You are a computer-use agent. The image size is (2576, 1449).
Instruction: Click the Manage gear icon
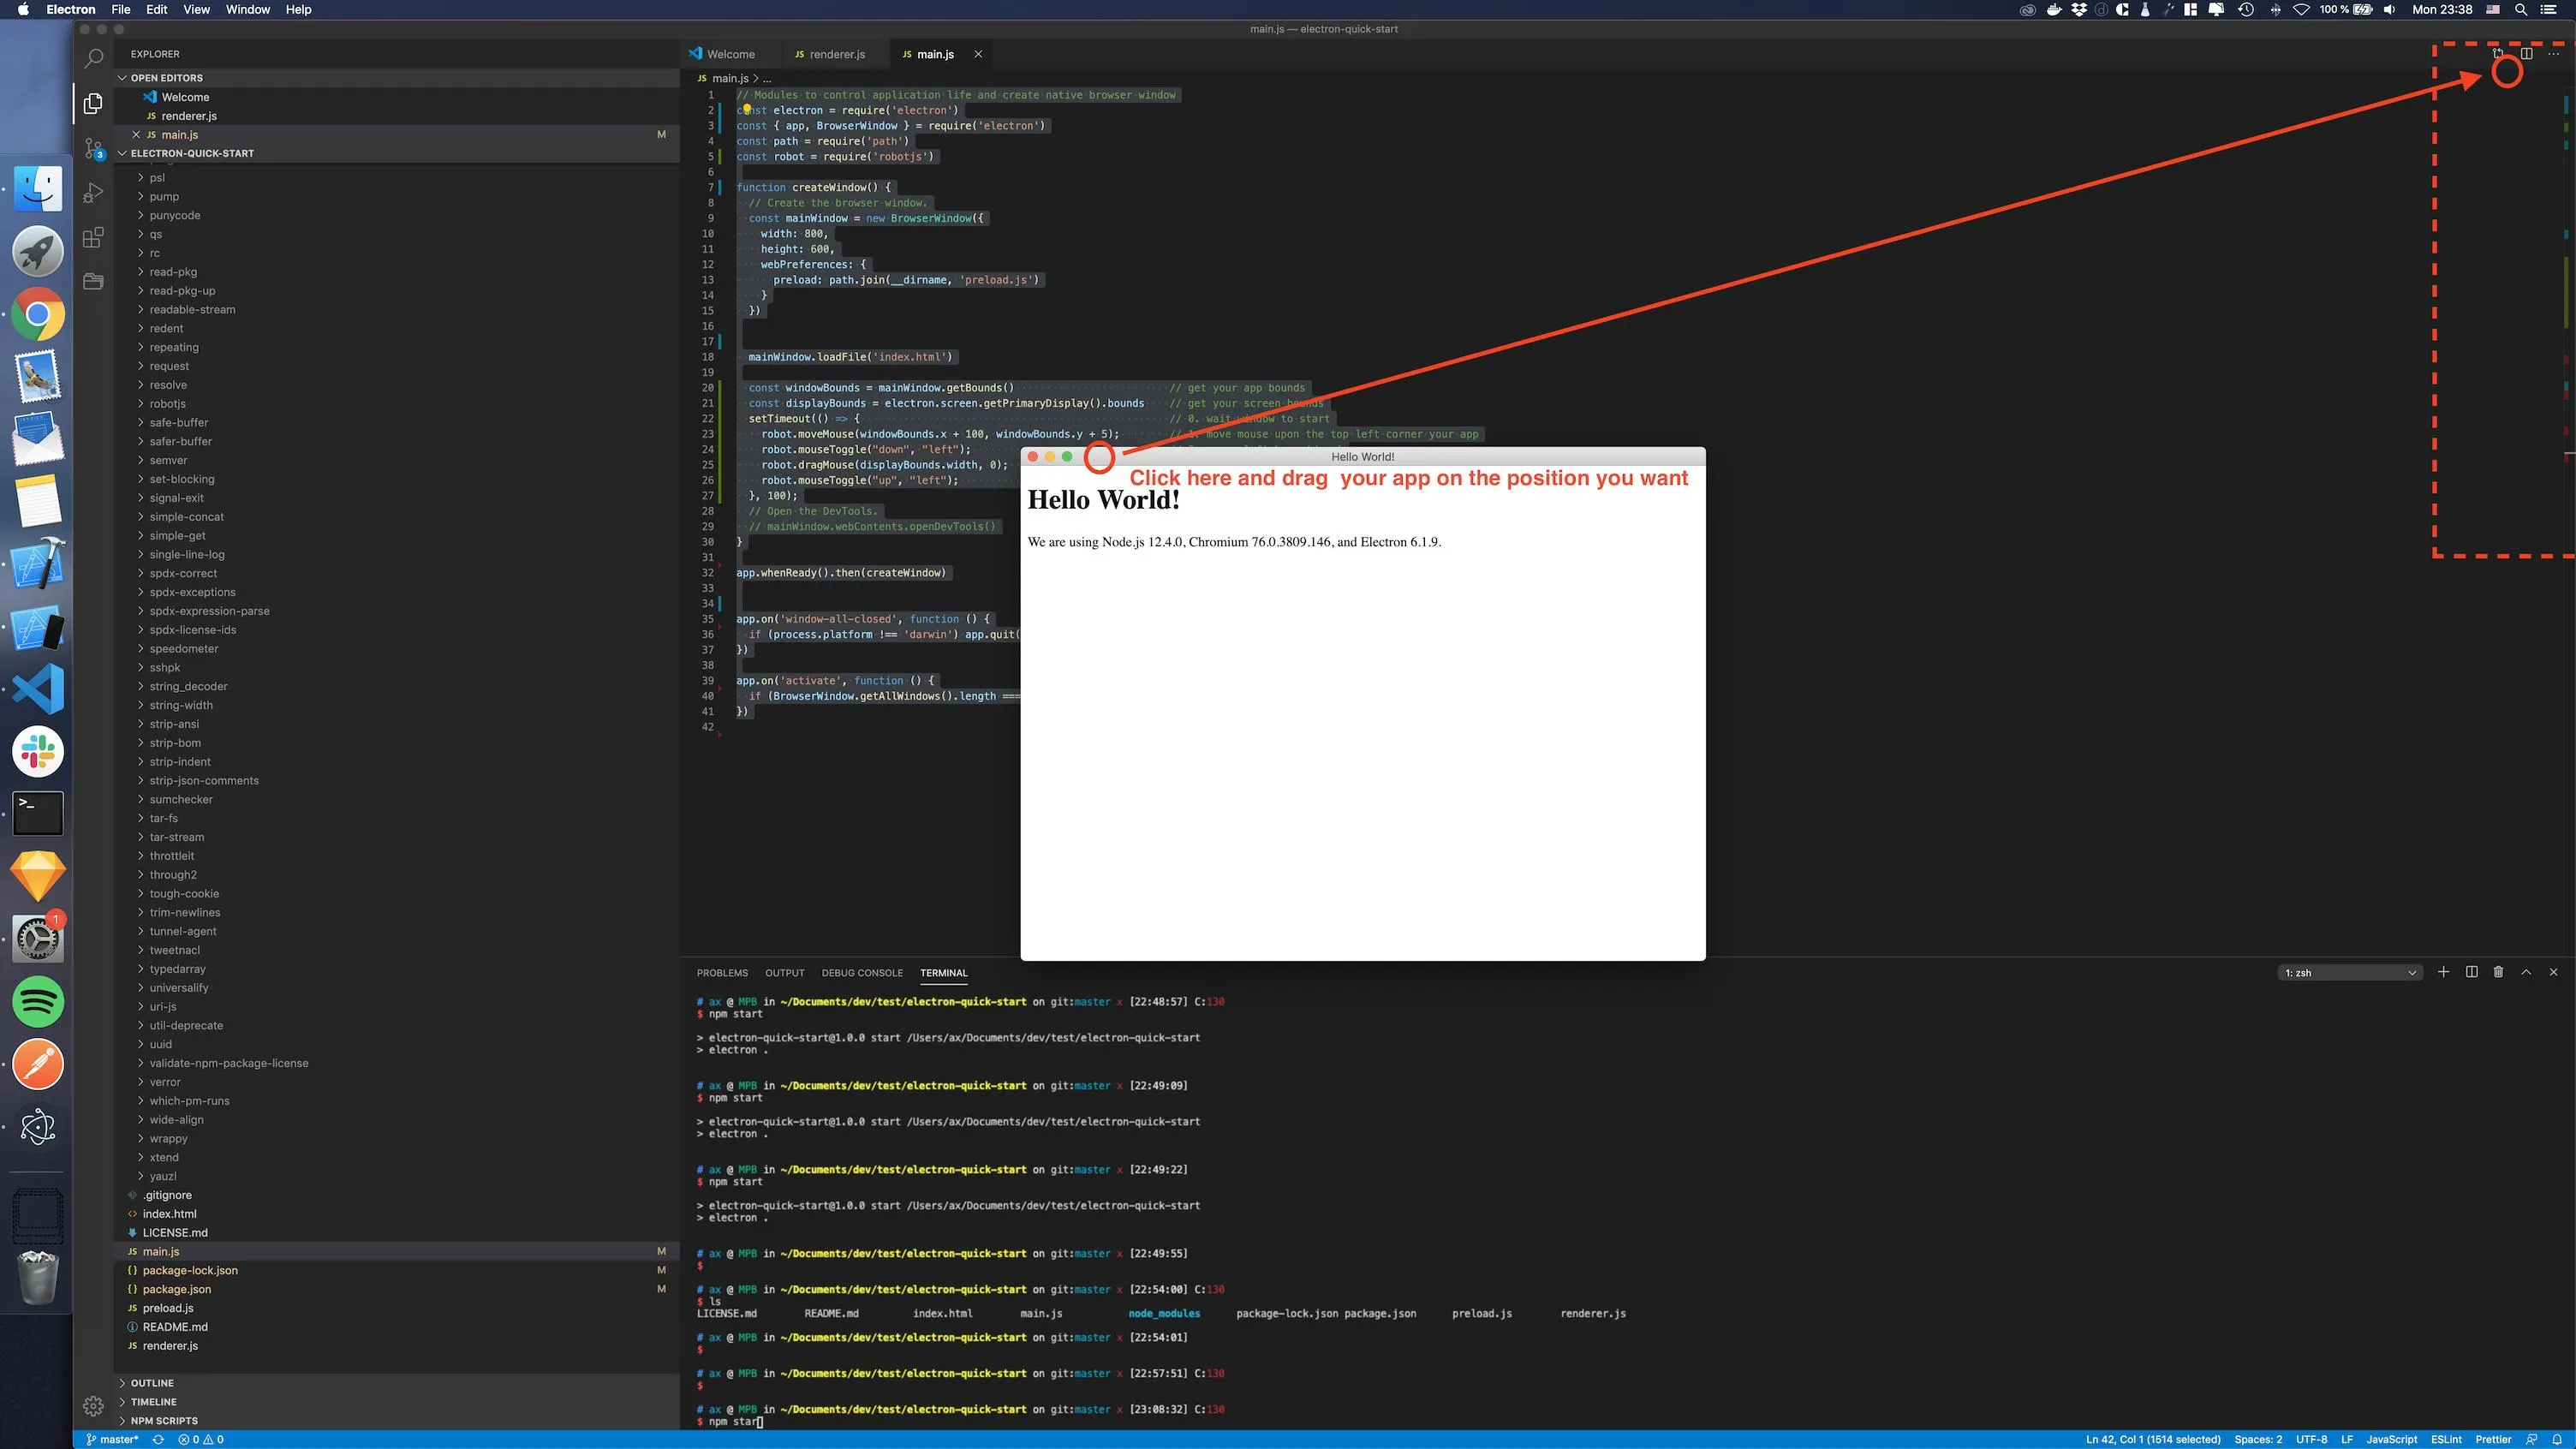pyautogui.click(x=93, y=1406)
